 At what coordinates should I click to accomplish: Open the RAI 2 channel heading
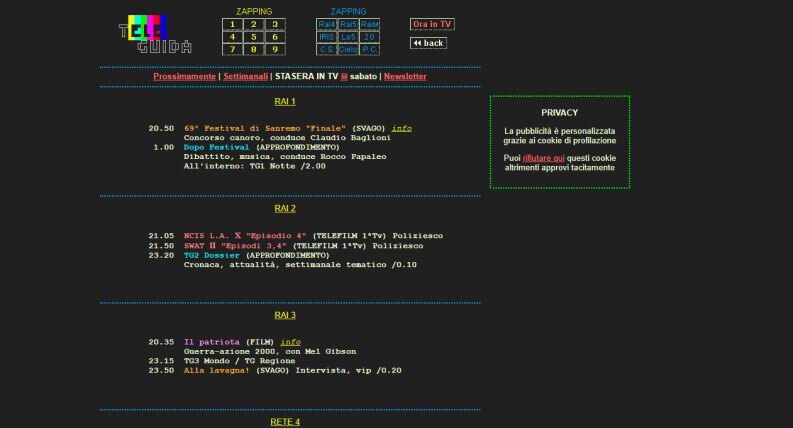(285, 208)
